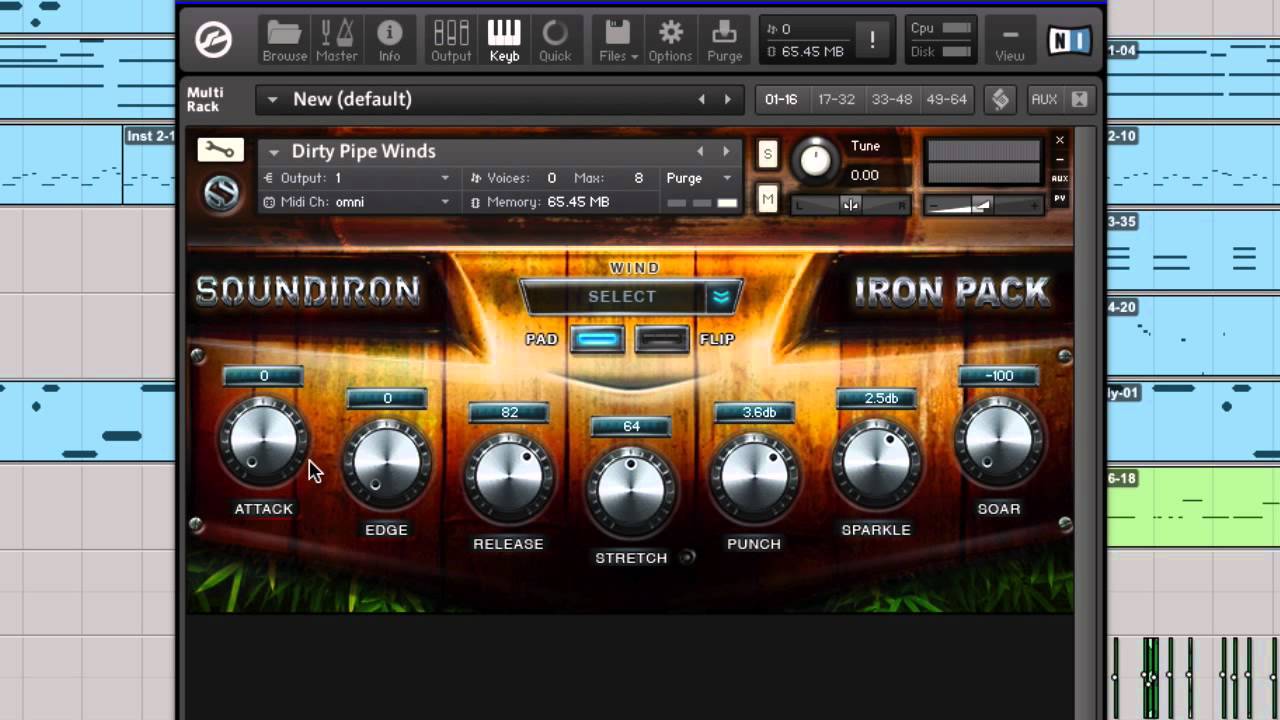Open the Master metronome panel
Viewport: 1280px width, 720px height.
(x=337, y=41)
